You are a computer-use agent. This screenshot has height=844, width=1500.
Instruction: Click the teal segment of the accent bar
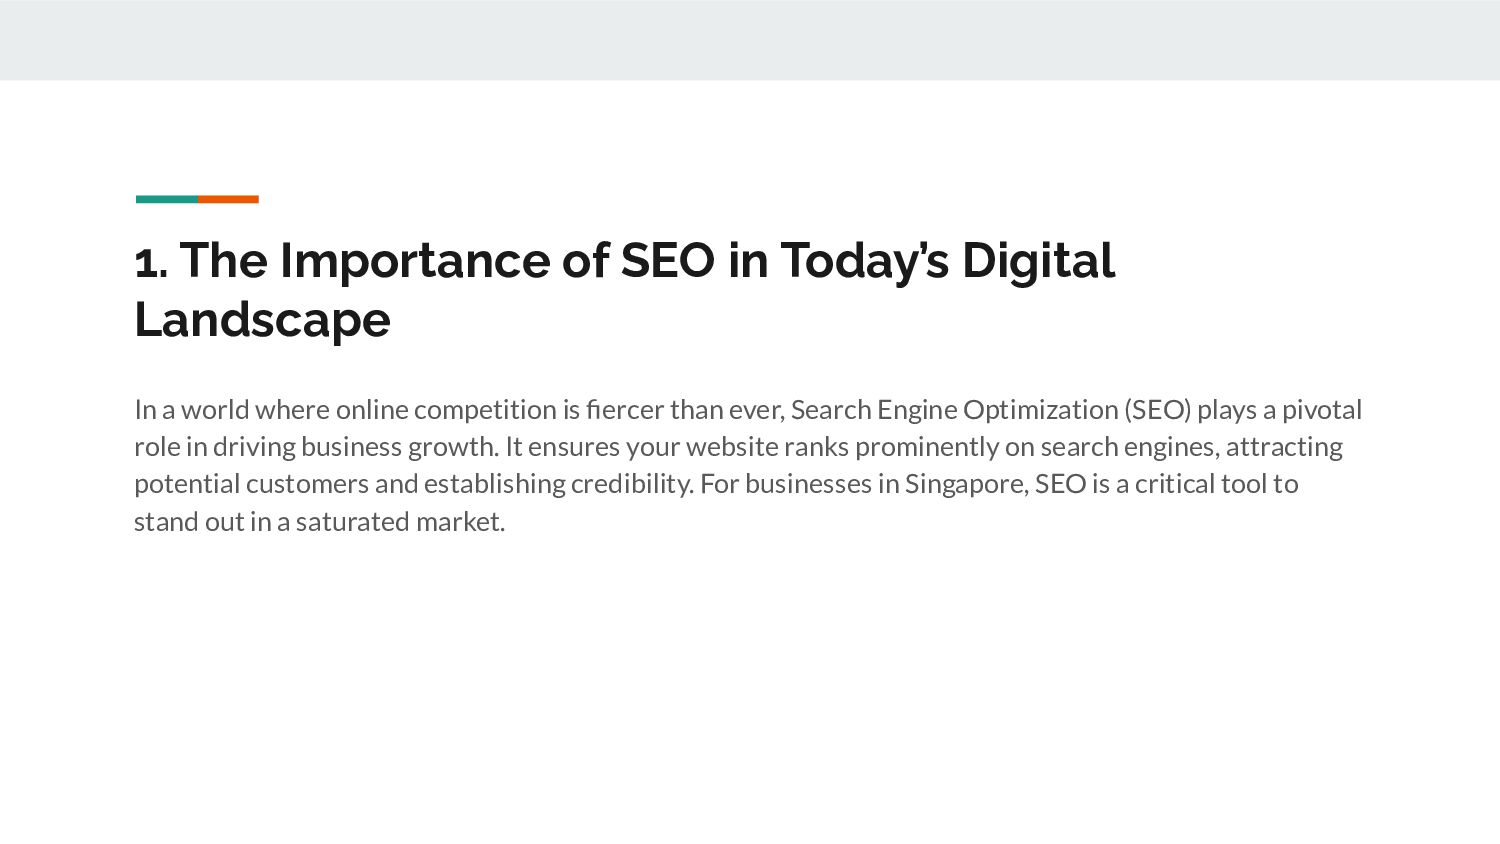point(166,199)
